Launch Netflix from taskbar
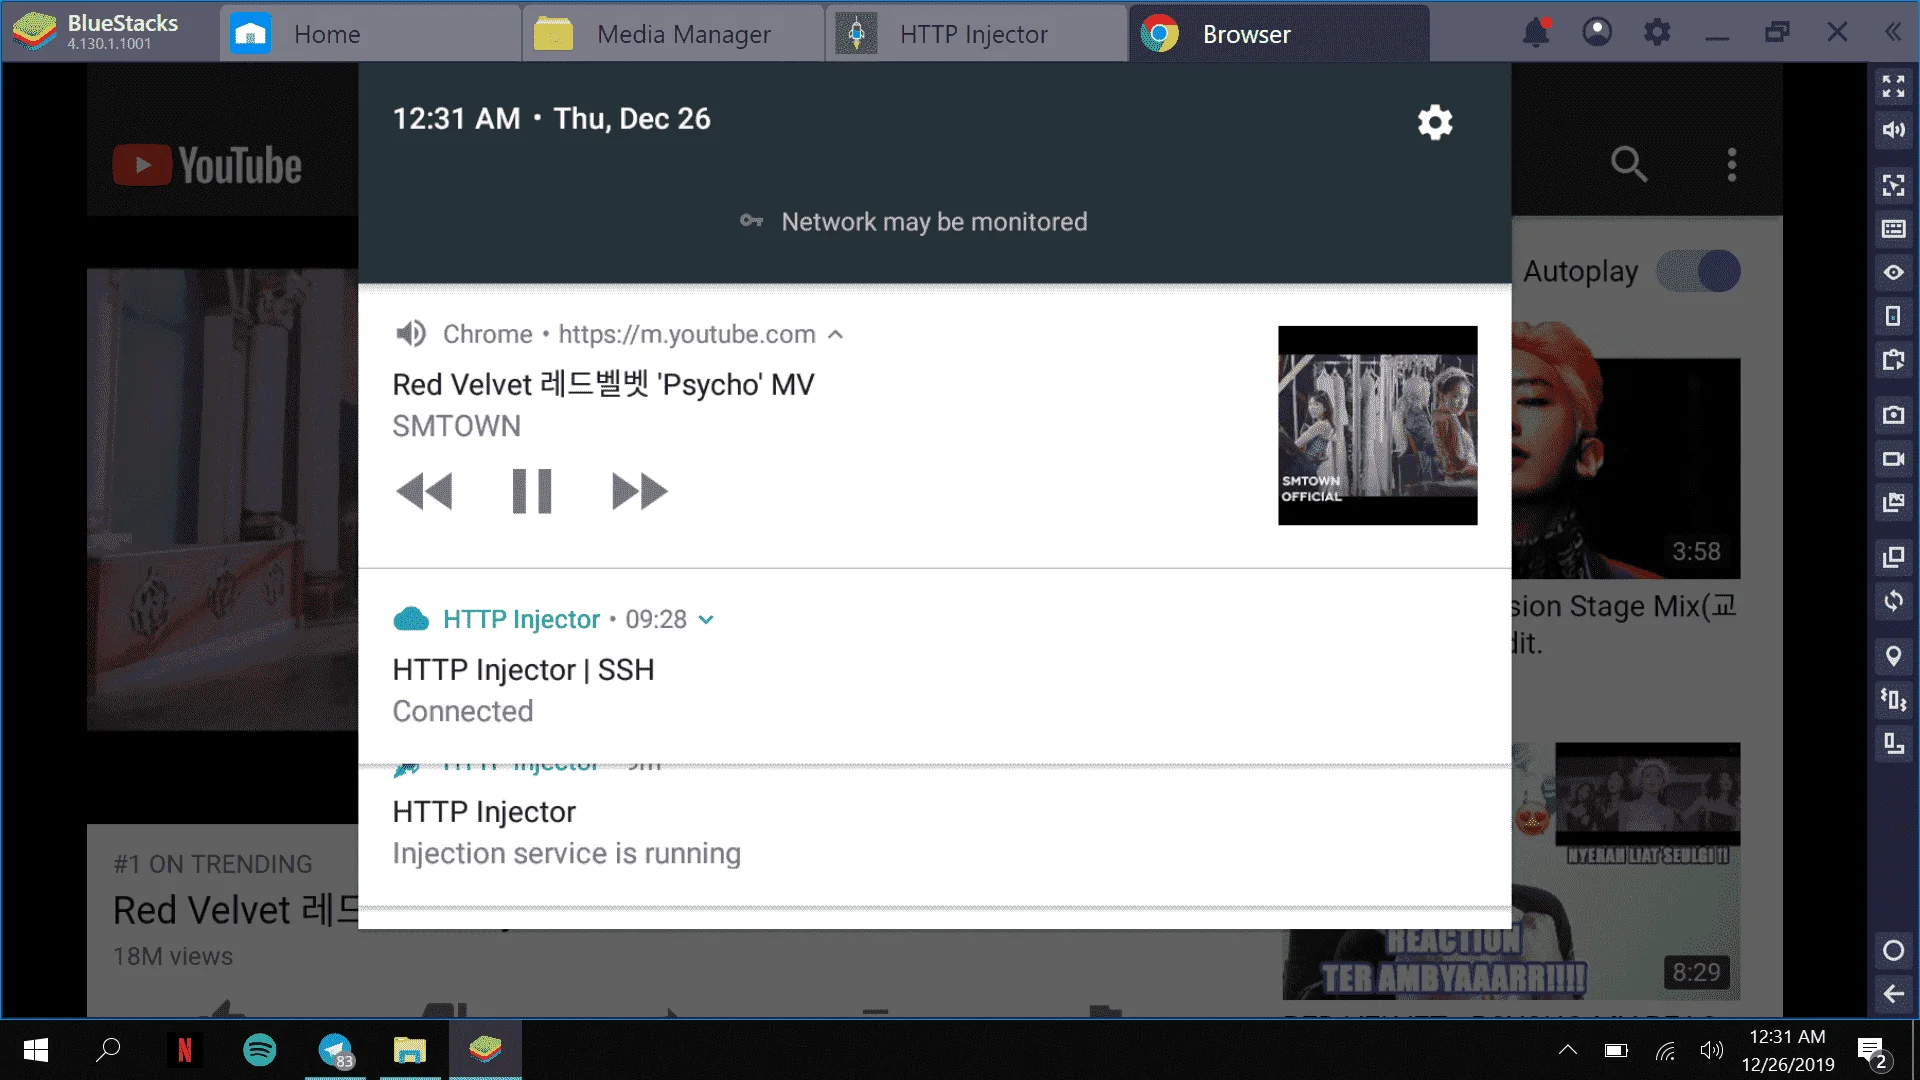 click(184, 1050)
